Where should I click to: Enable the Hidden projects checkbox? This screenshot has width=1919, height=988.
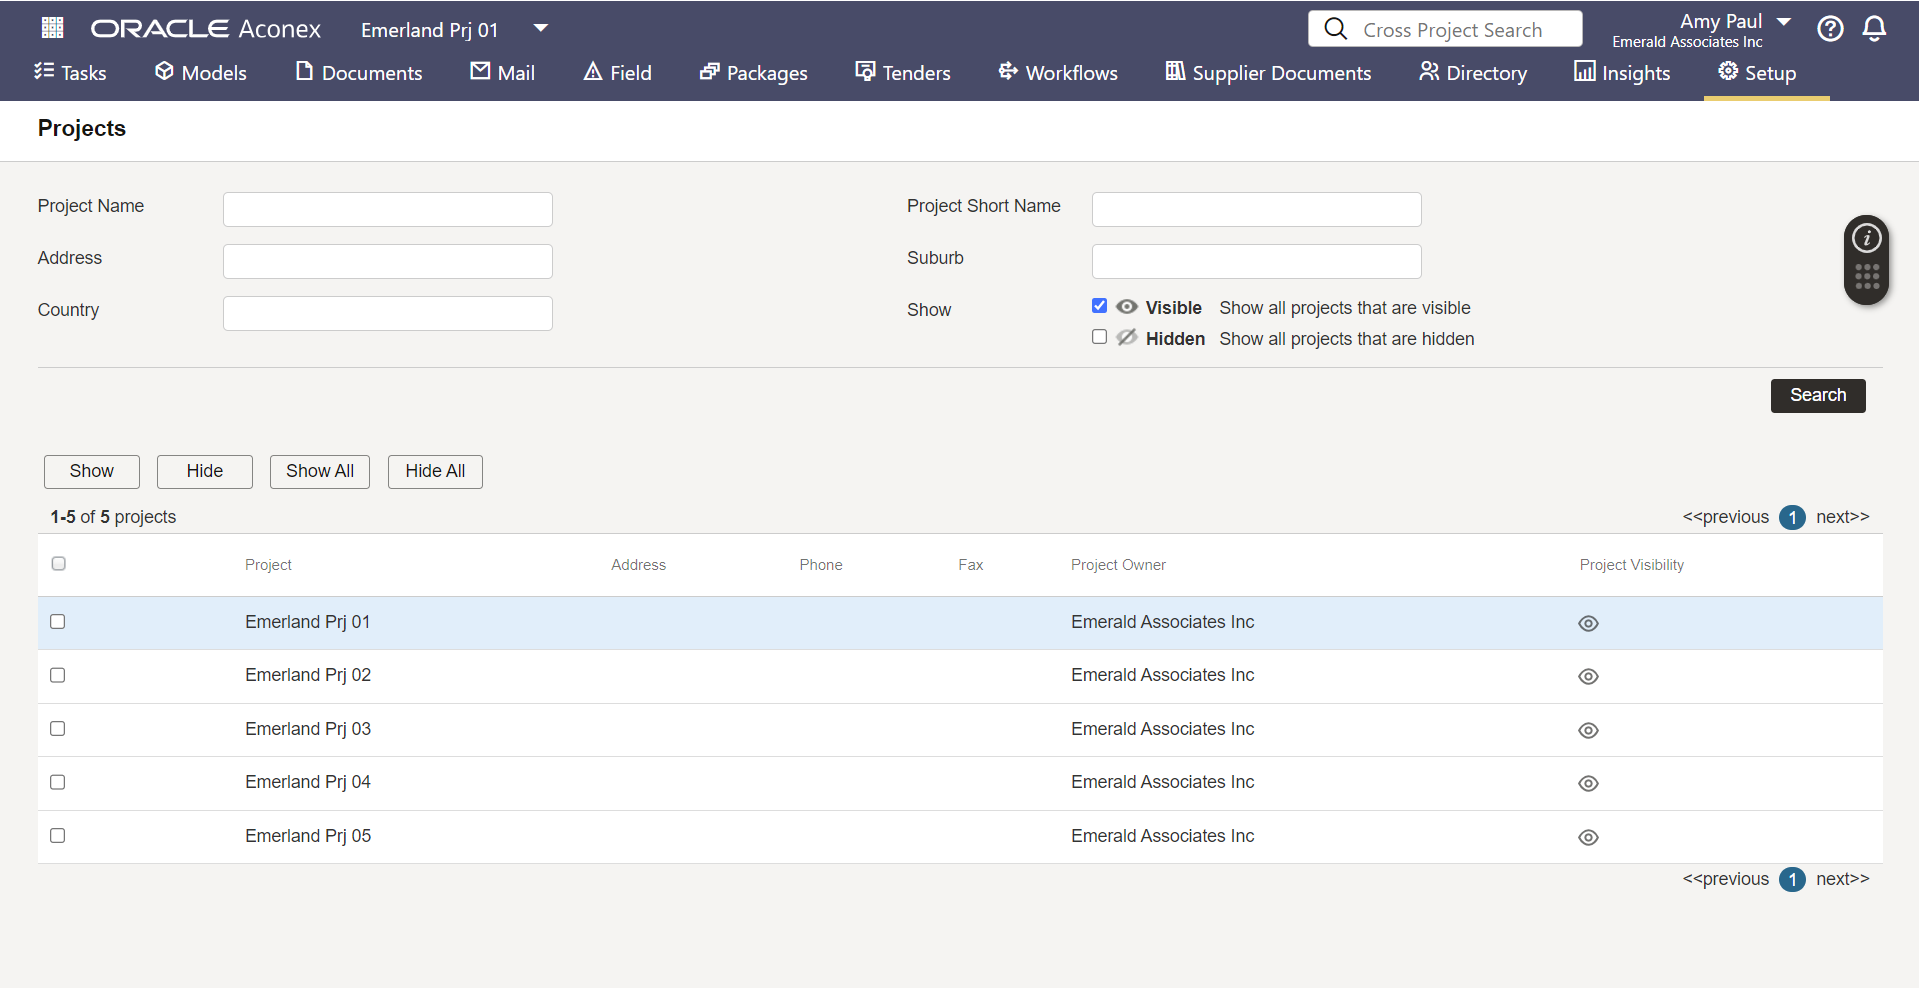(x=1099, y=337)
